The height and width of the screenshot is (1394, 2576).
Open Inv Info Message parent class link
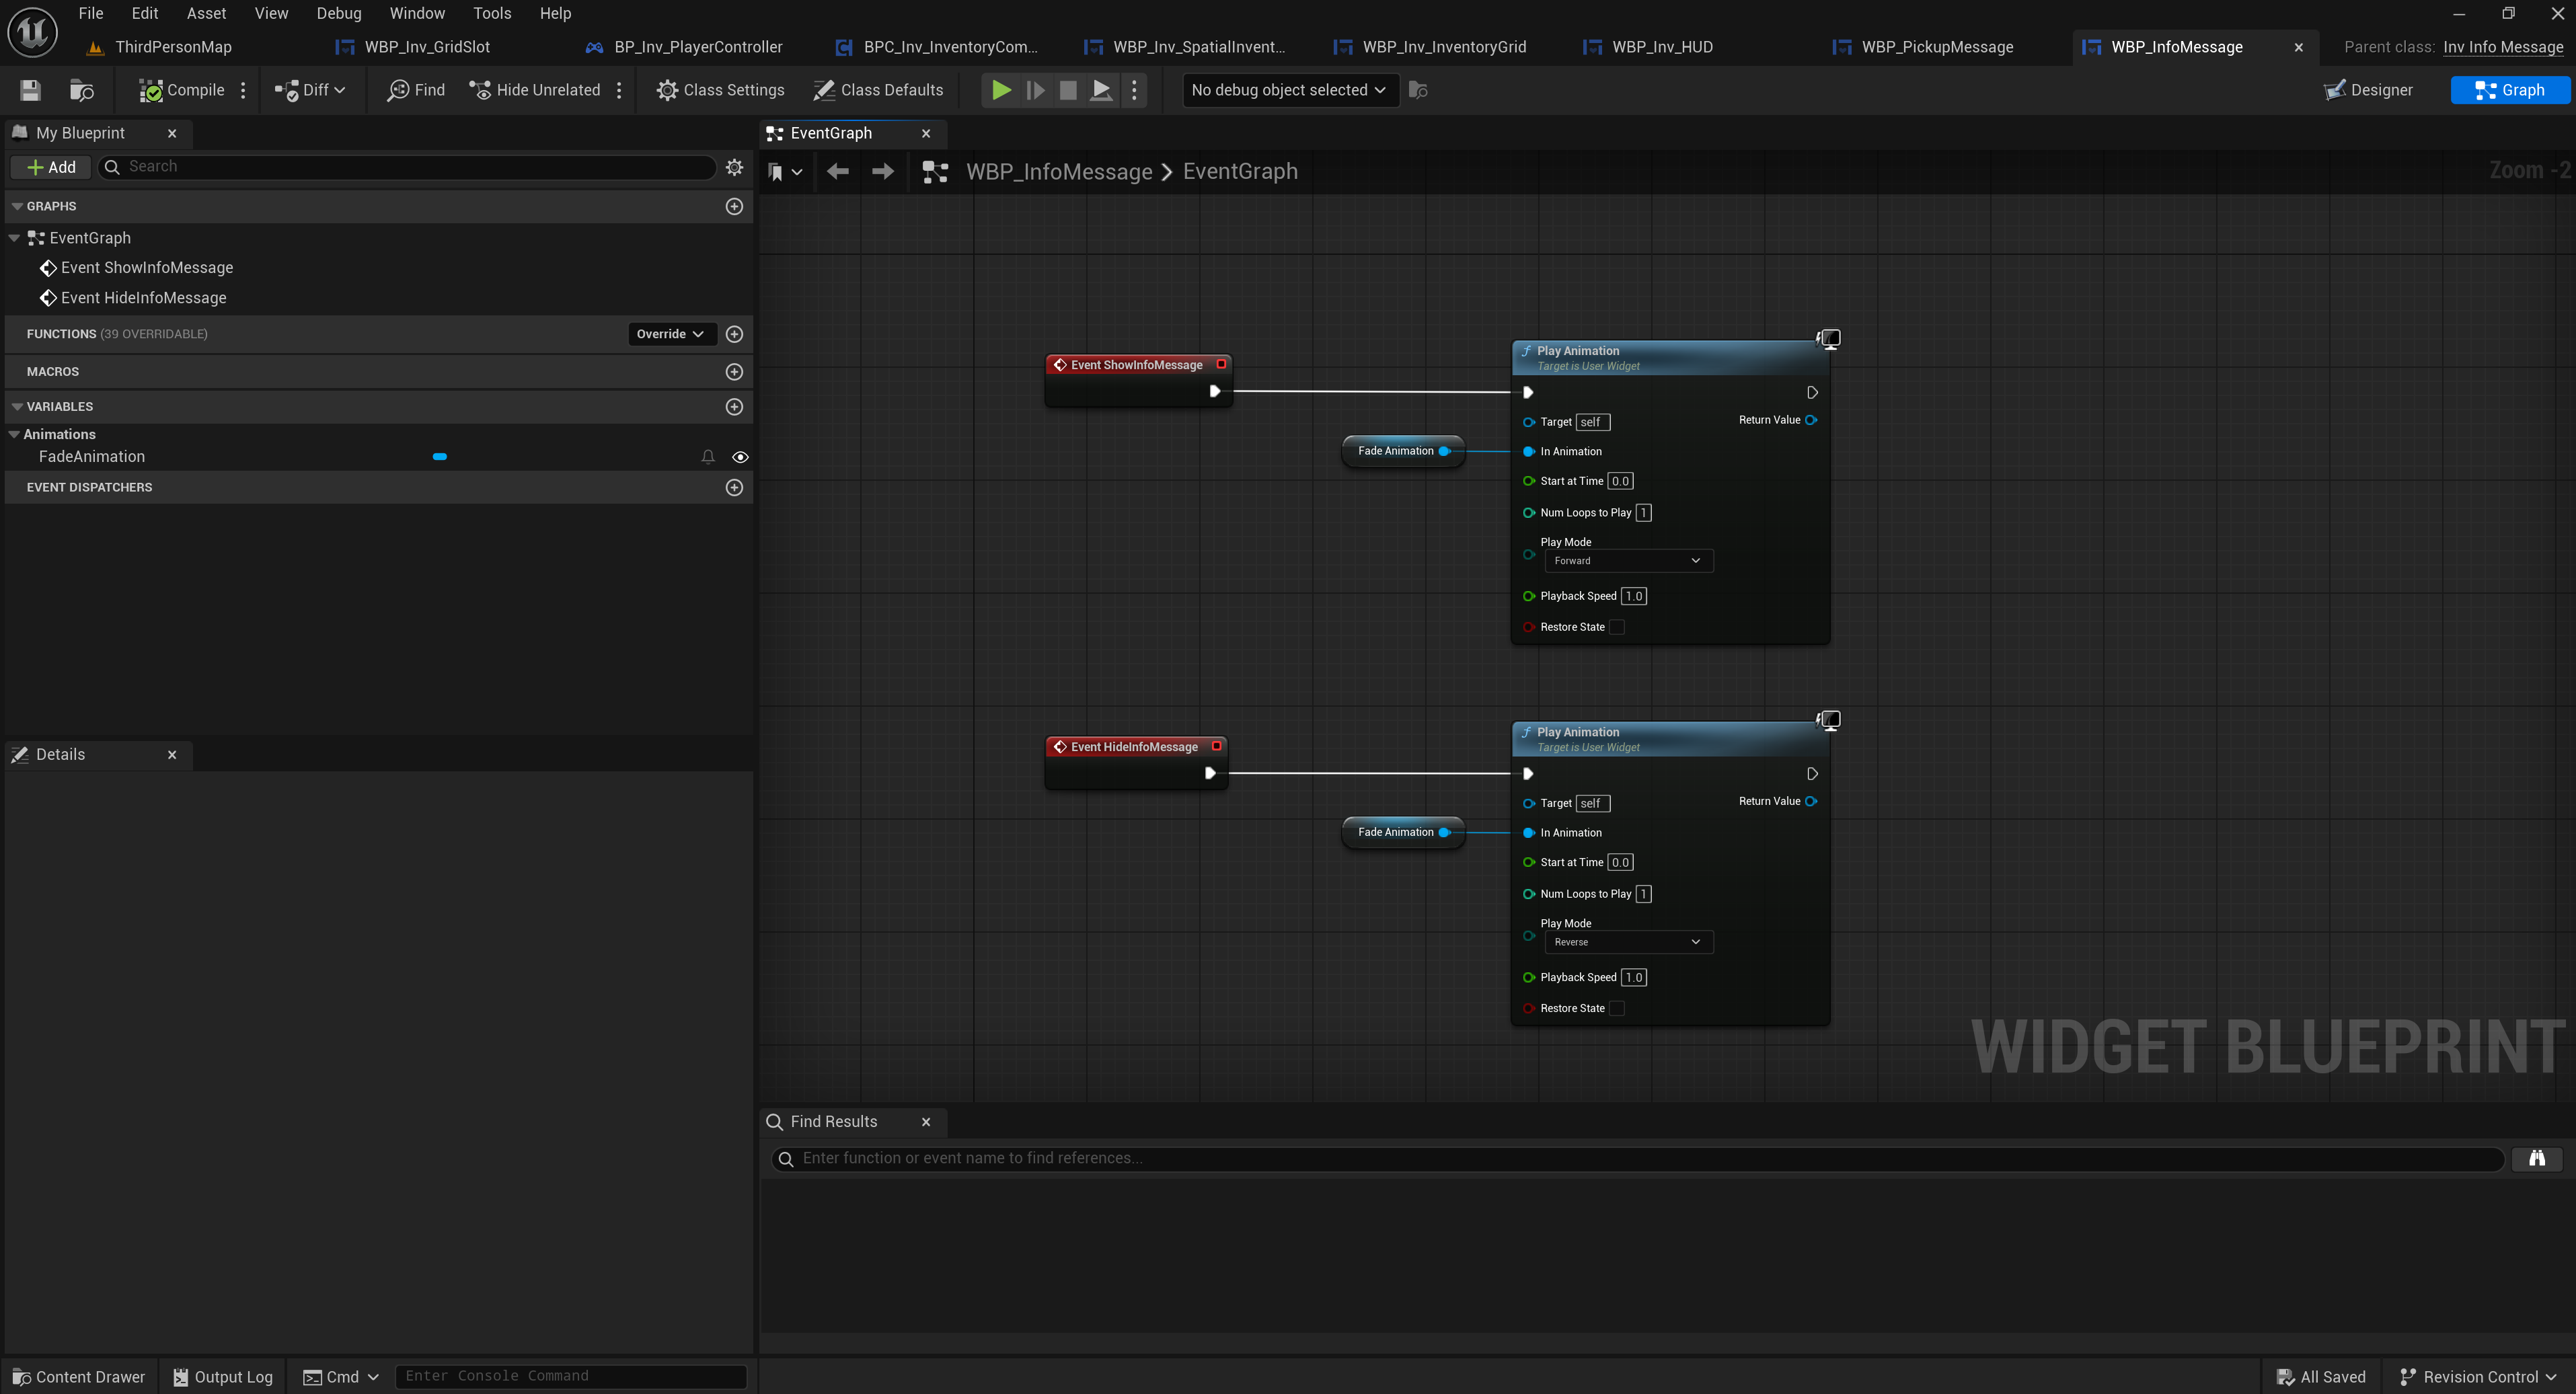pyautogui.click(x=2502, y=47)
